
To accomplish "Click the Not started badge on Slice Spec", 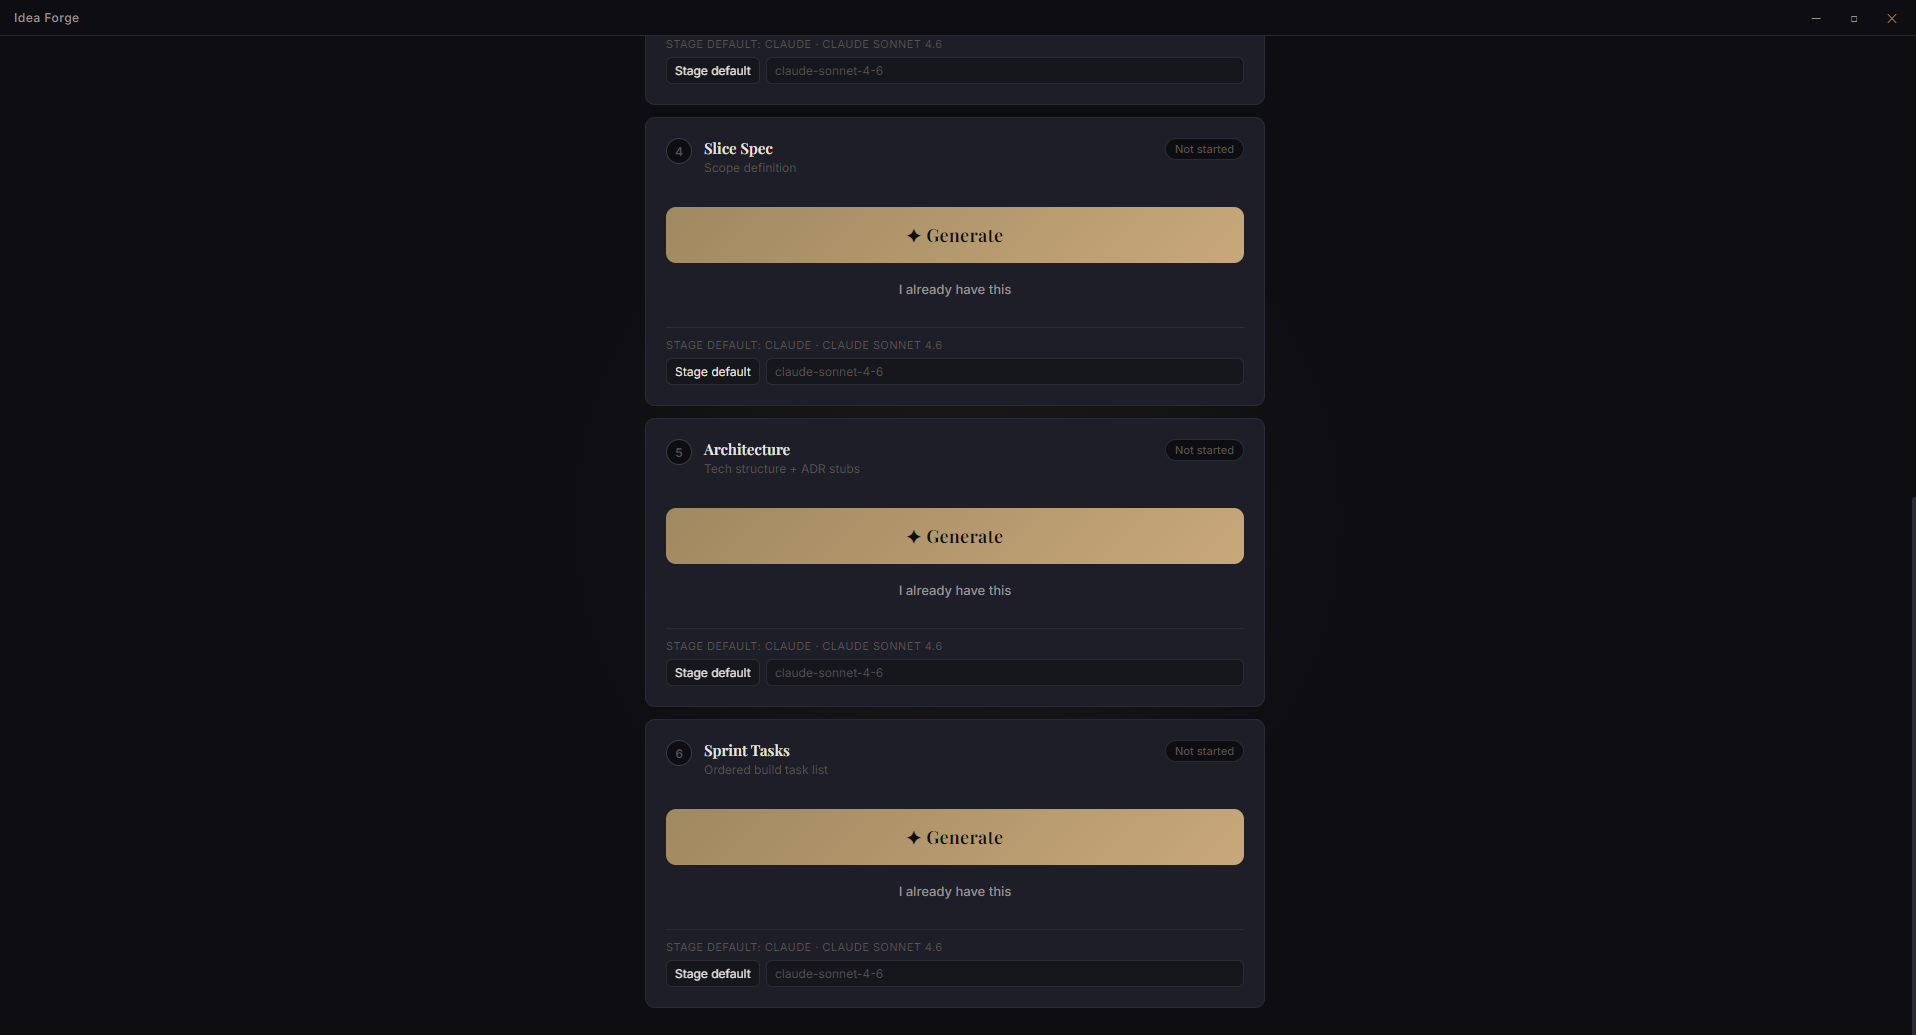I will click(1204, 149).
